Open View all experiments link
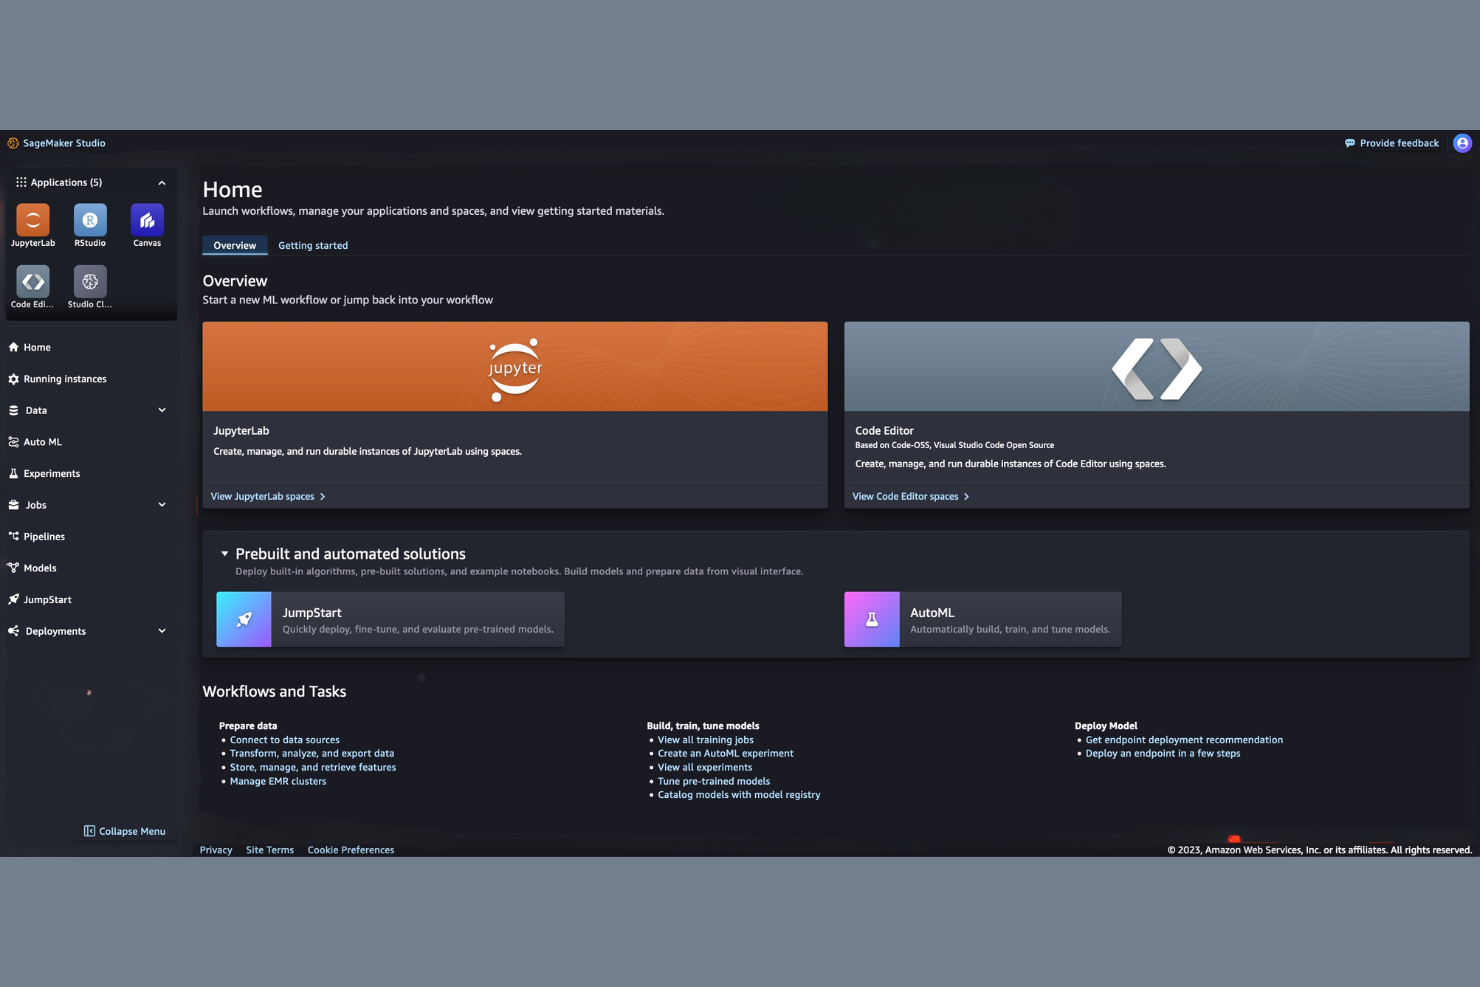Screen dimensions: 1480x987 (705, 768)
